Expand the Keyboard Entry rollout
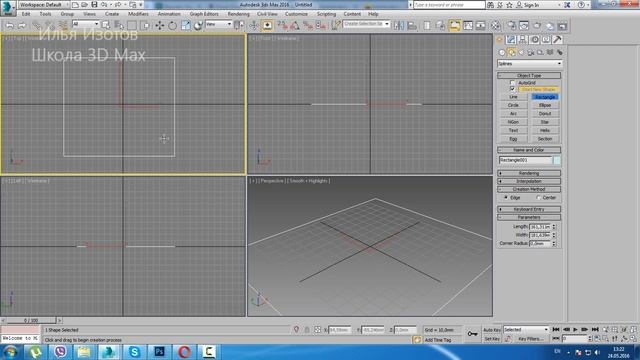This screenshot has width=640, height=360. [x=529, y=209]
